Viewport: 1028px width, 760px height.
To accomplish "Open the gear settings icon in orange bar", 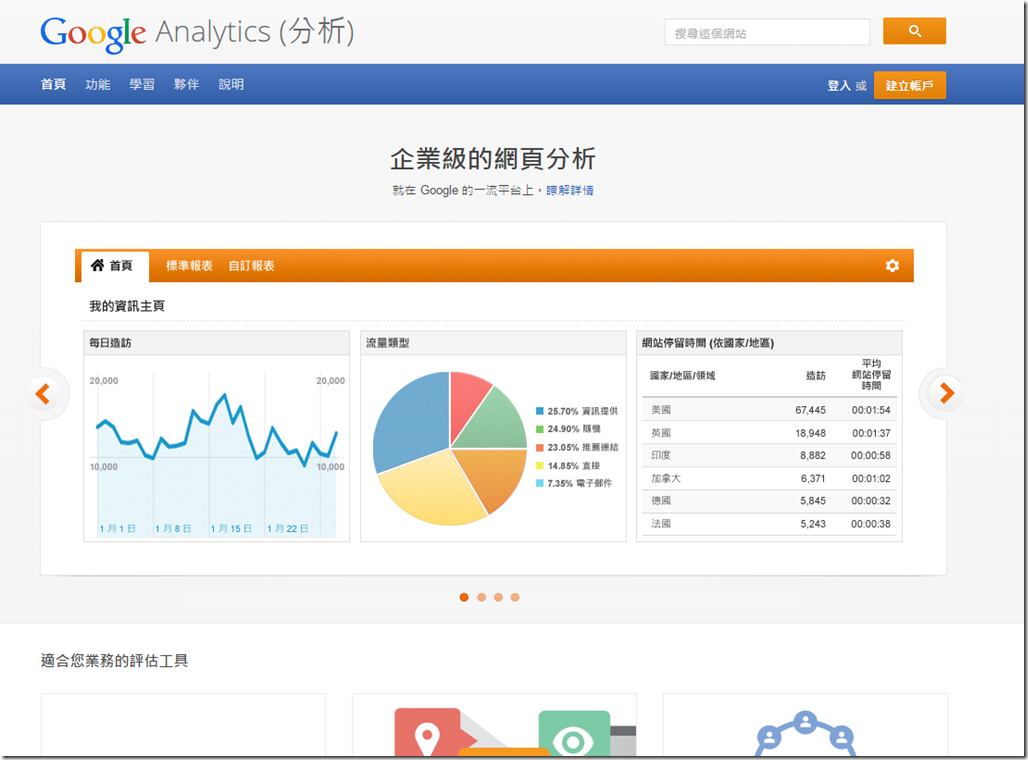I will pos(892,266).
